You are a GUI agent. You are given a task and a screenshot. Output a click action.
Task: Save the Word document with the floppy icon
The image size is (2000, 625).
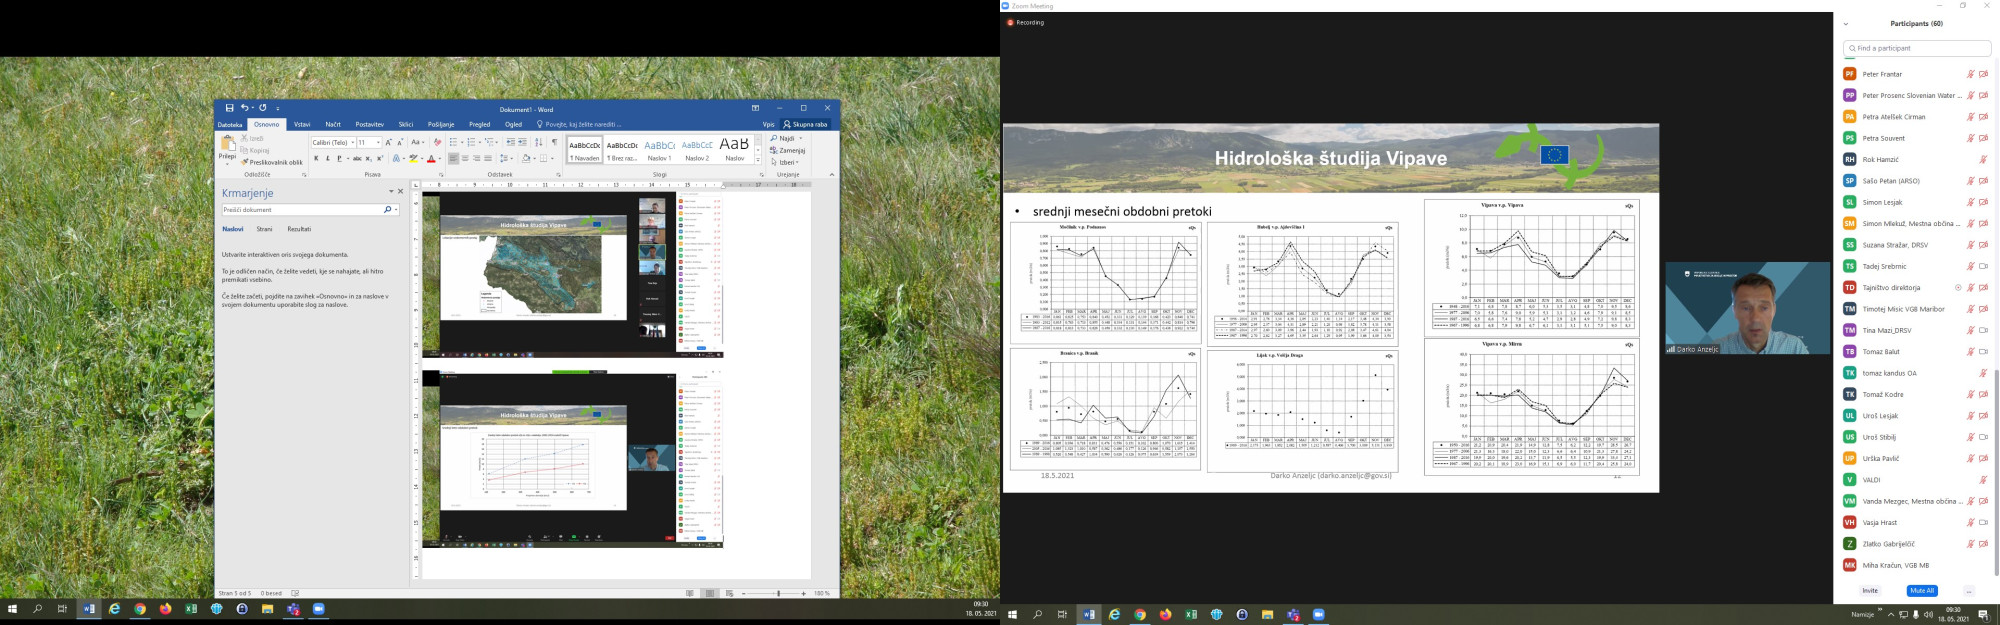click(230, 108)
